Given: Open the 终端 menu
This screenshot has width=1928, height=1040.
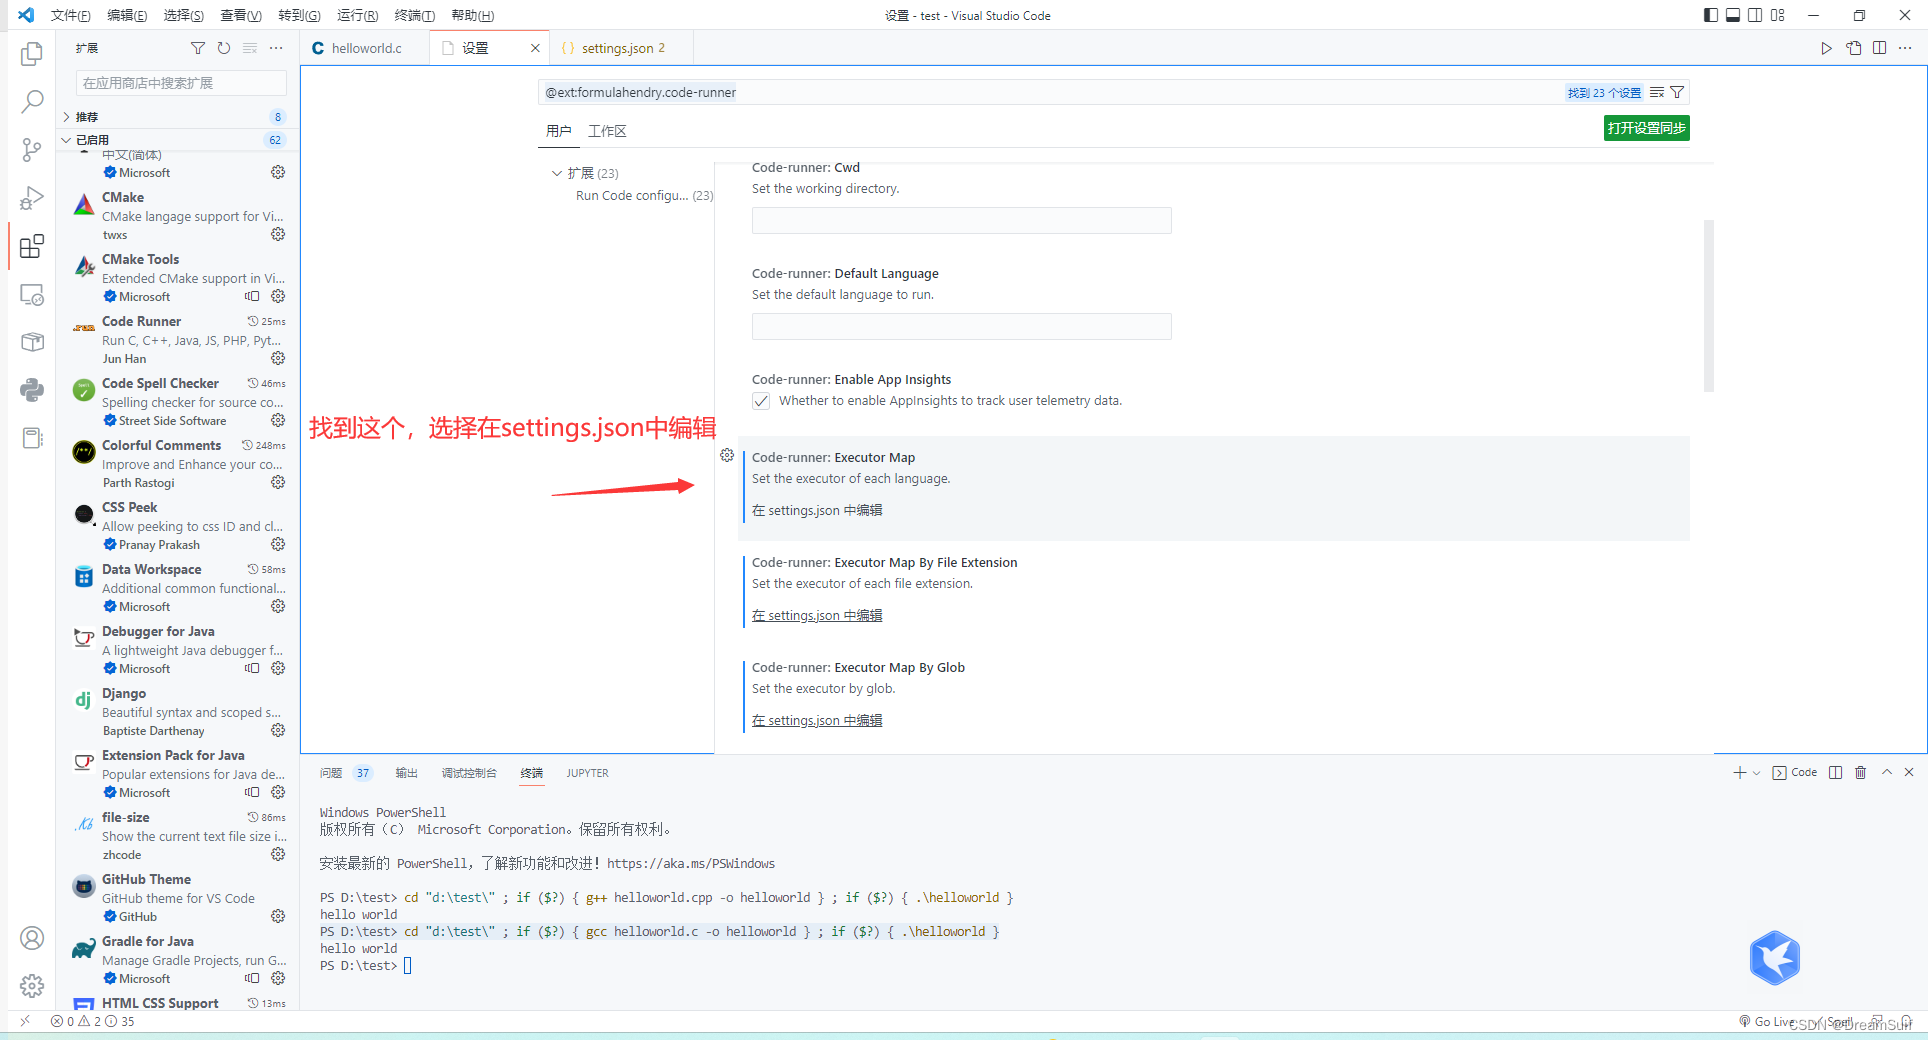Looking at the screenshot, I should (415, 15).
